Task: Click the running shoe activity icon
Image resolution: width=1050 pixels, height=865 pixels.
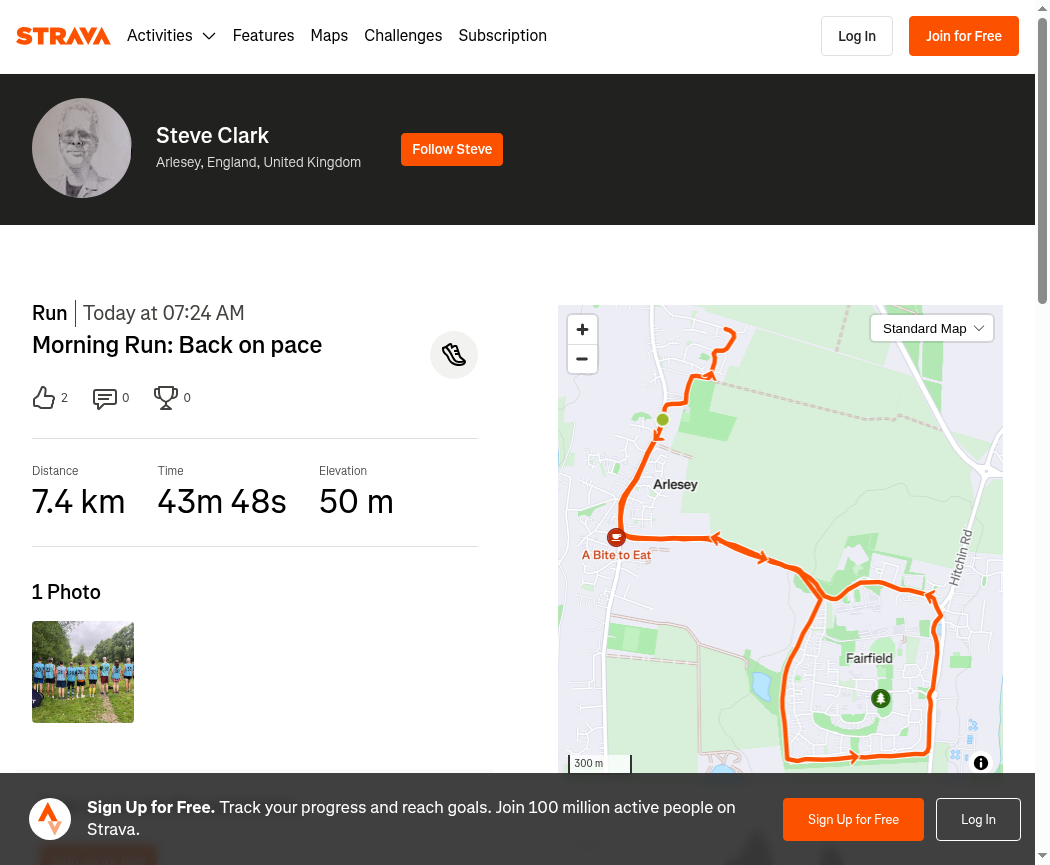Action: (x=454, y=355)
